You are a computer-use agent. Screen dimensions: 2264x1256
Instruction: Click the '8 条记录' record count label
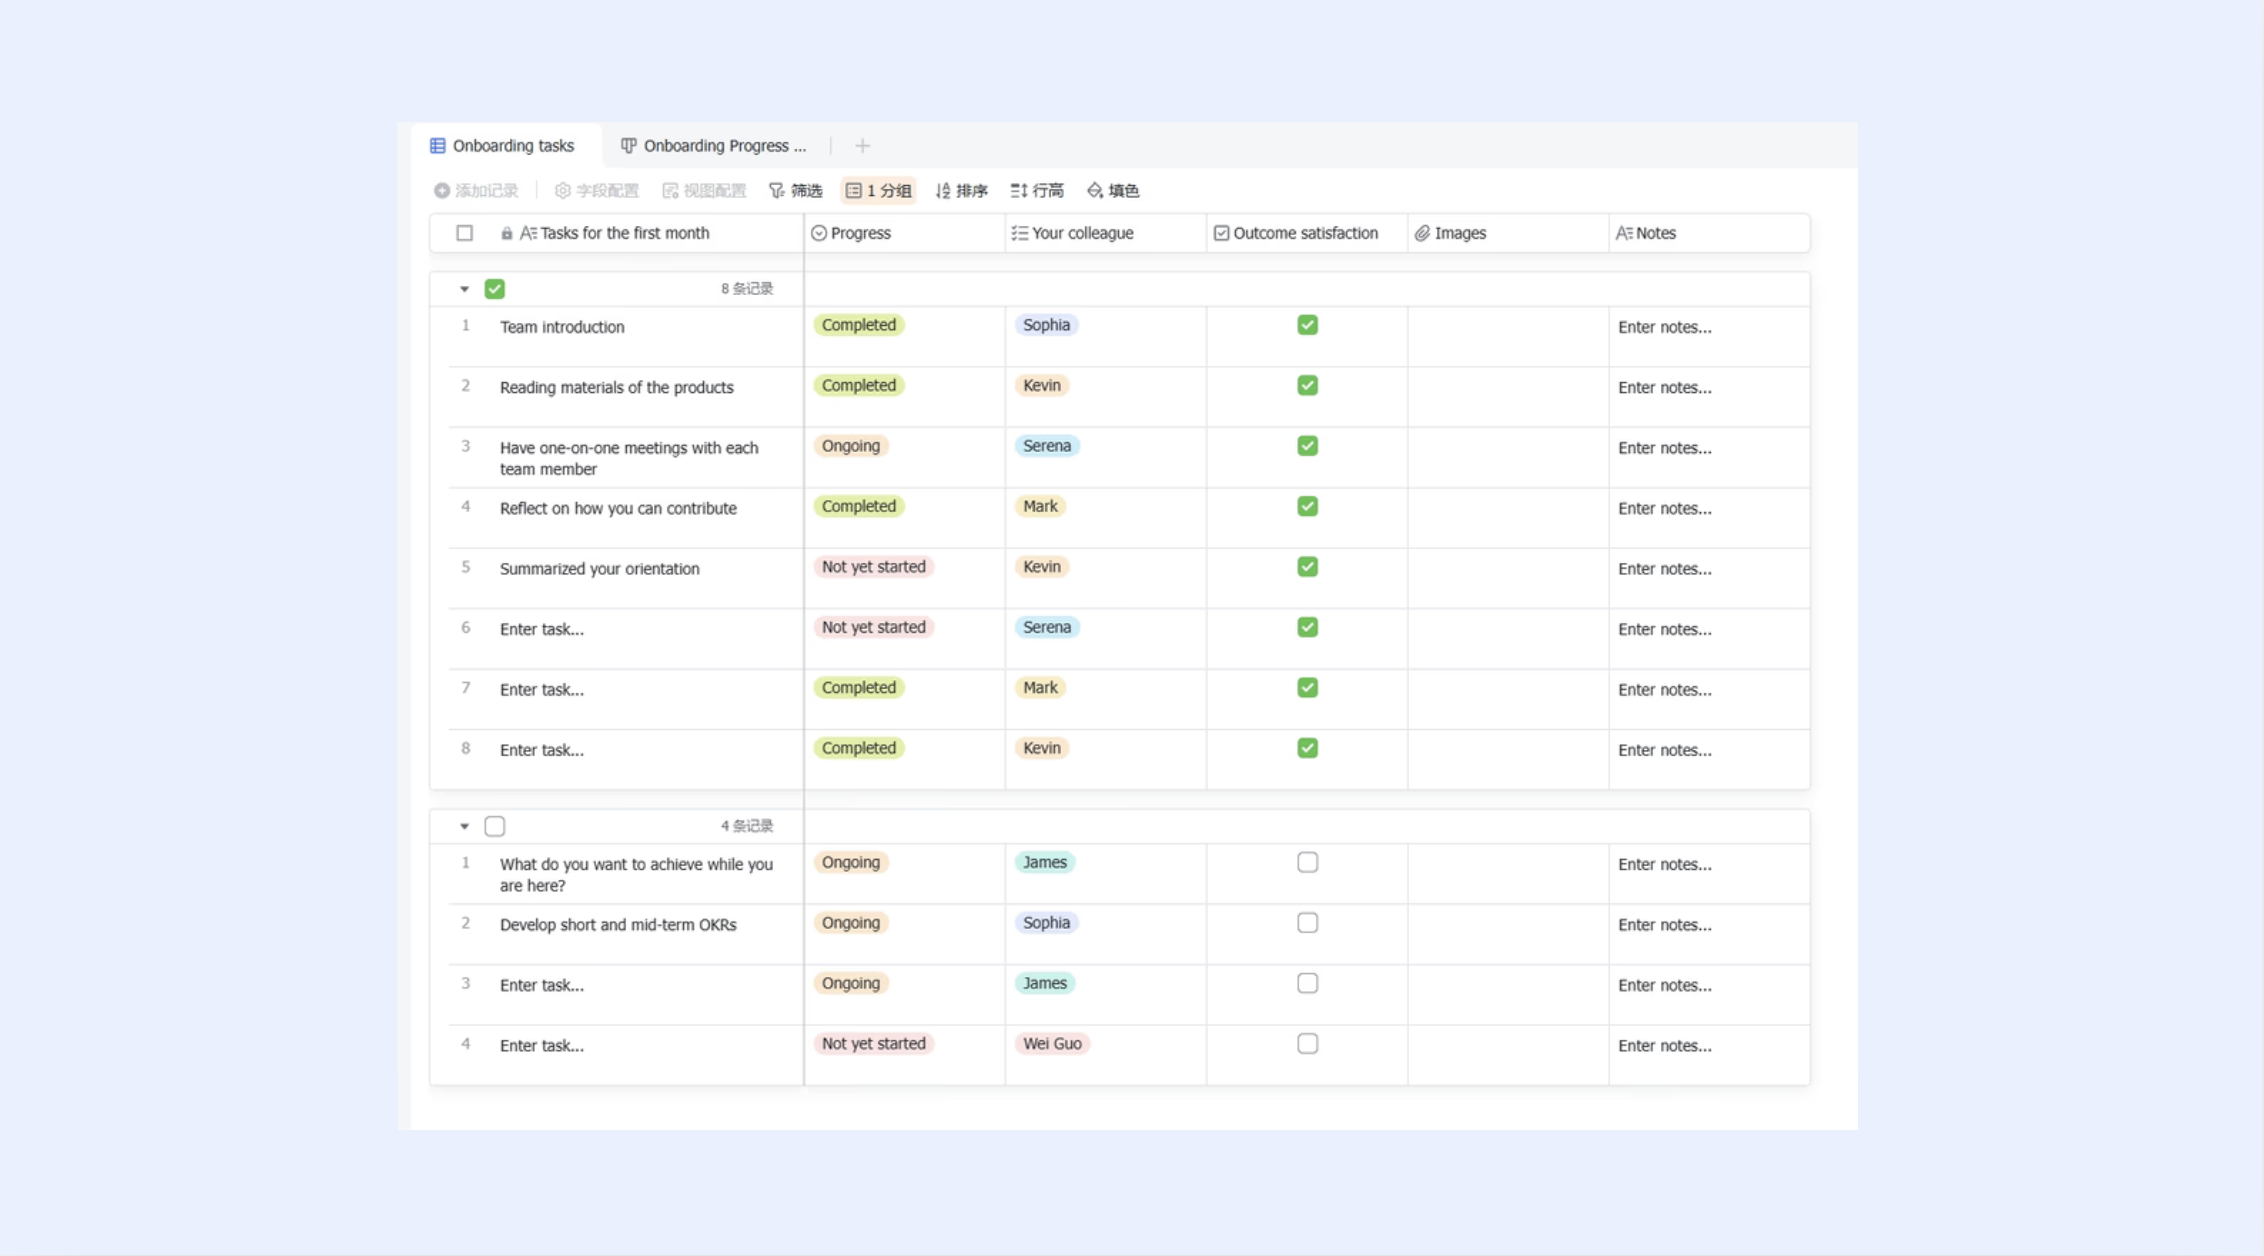[x=747, y=289]
